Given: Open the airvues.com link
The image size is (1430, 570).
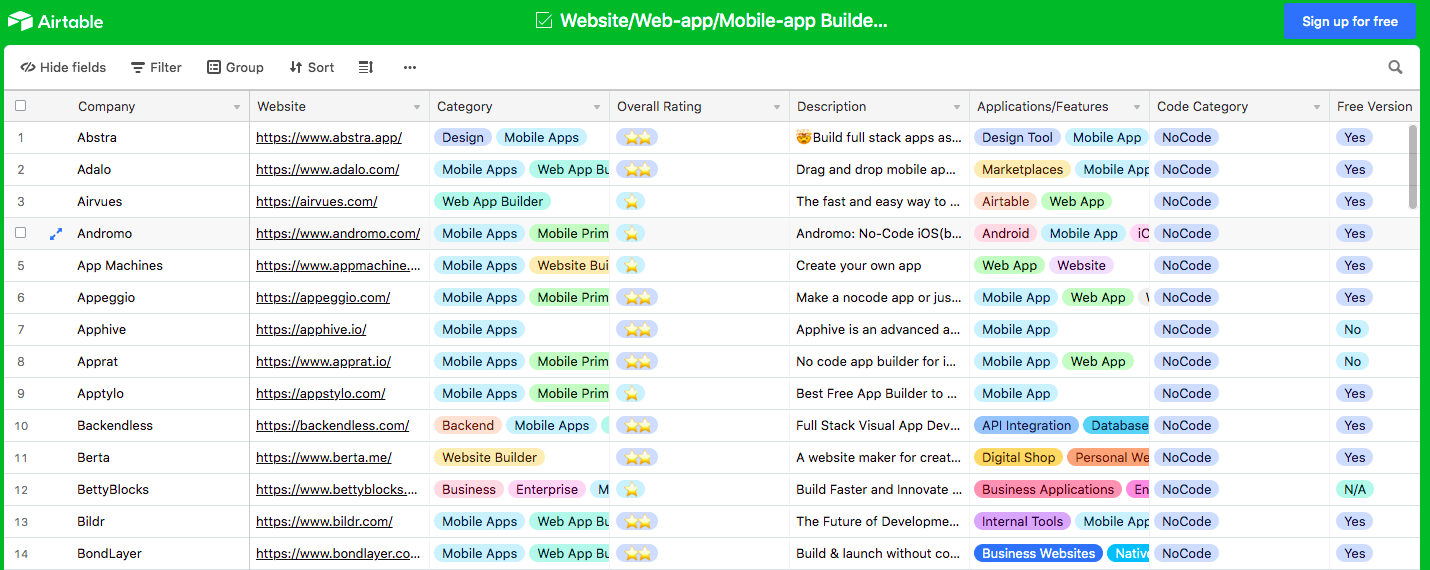Looking at the screenshot, I should [317, 202].
